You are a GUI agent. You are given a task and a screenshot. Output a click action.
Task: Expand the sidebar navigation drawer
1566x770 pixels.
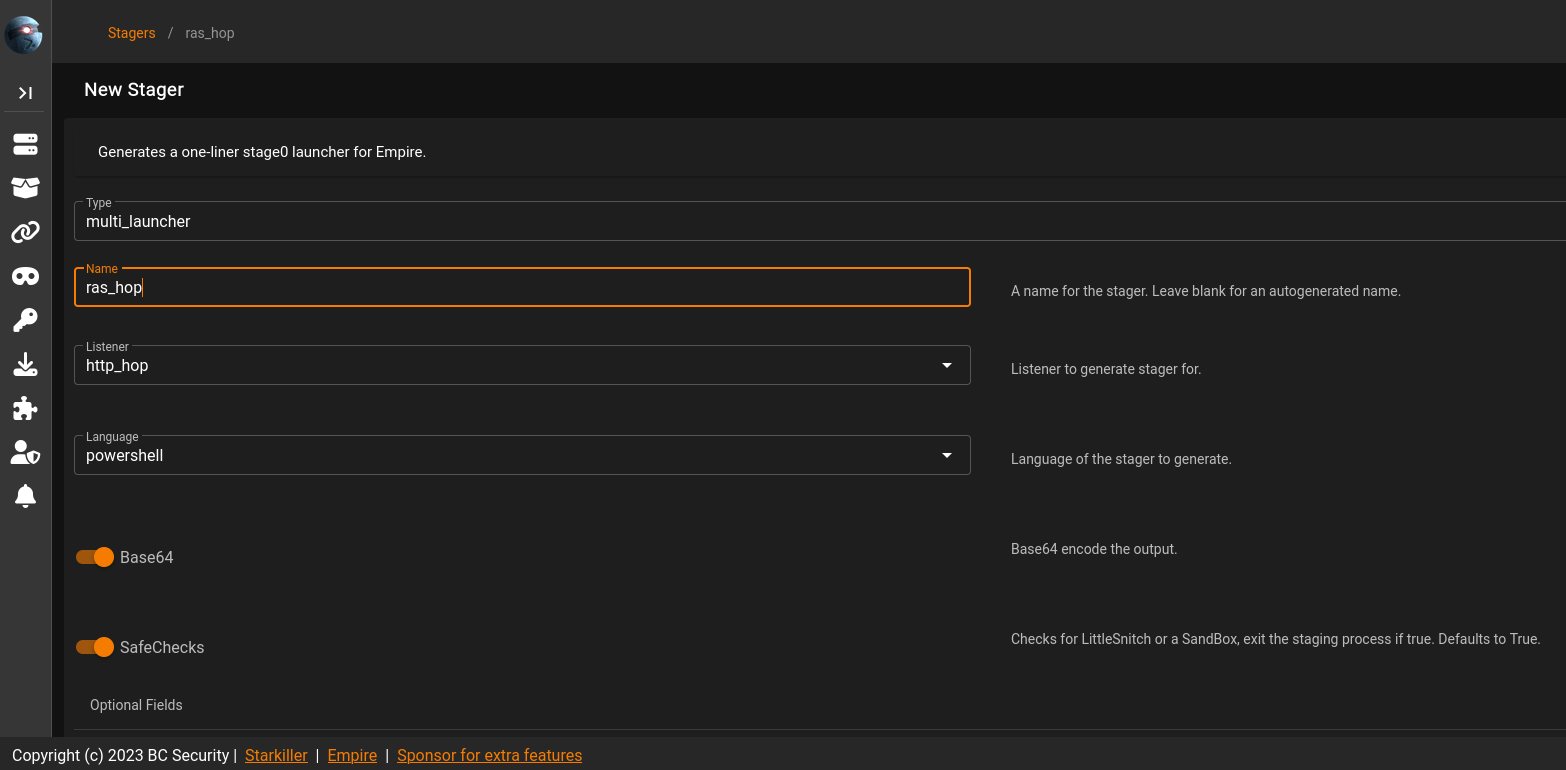click(x=25, y=93)
